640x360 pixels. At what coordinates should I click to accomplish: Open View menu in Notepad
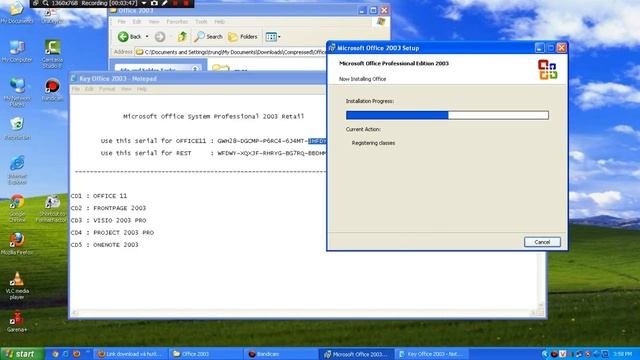(126, 89)
